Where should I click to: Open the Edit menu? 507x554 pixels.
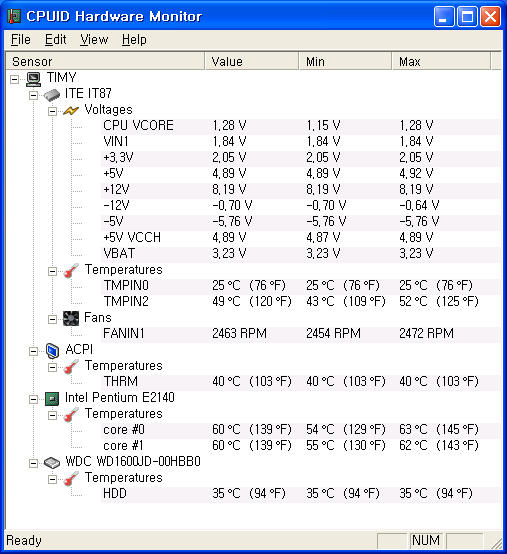[55, 40]
